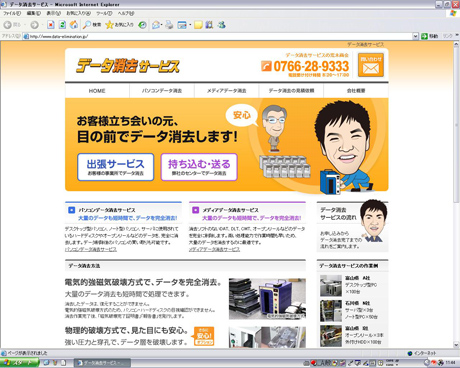Open 石川県 case thumbnail
Image resolution: width=460 pixels, height=368 pixels.
coord(331,311)
